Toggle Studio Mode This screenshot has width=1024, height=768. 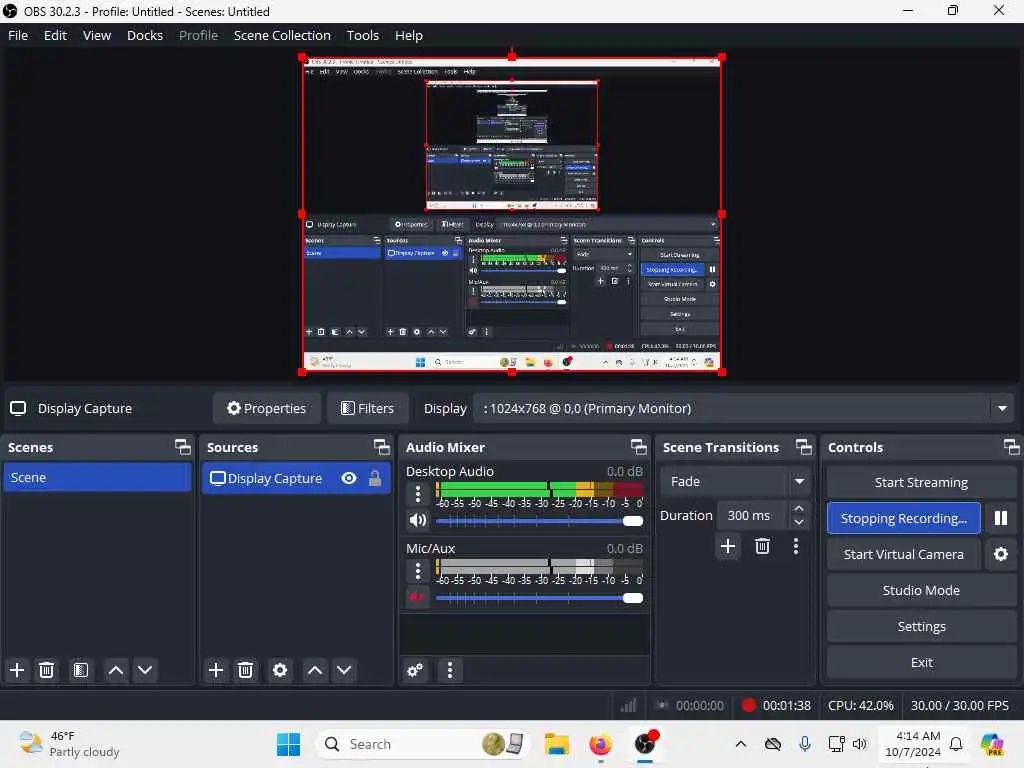point(921,590)
